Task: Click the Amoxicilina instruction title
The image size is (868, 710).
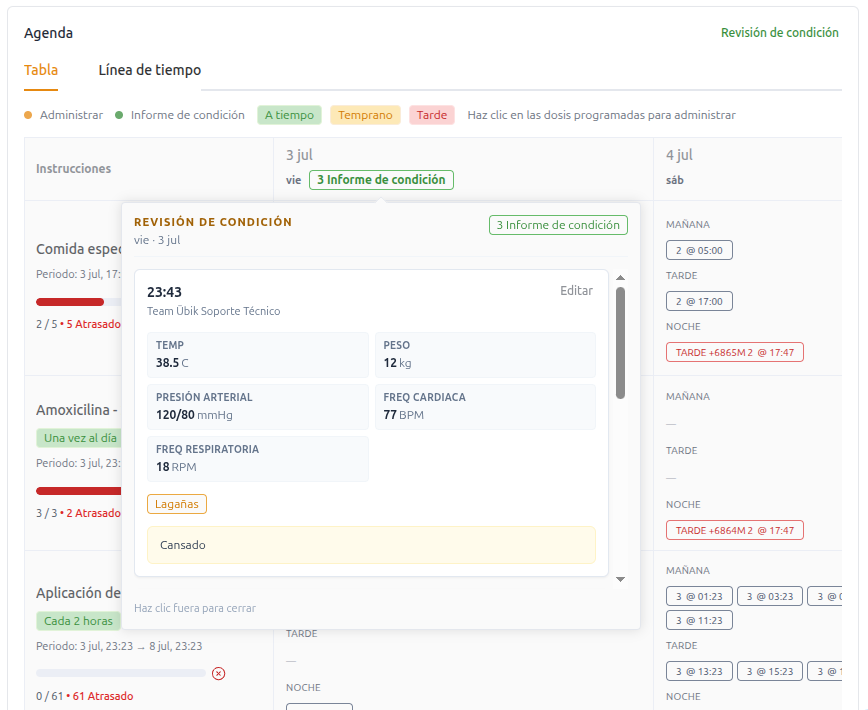Action: [77, 410]
